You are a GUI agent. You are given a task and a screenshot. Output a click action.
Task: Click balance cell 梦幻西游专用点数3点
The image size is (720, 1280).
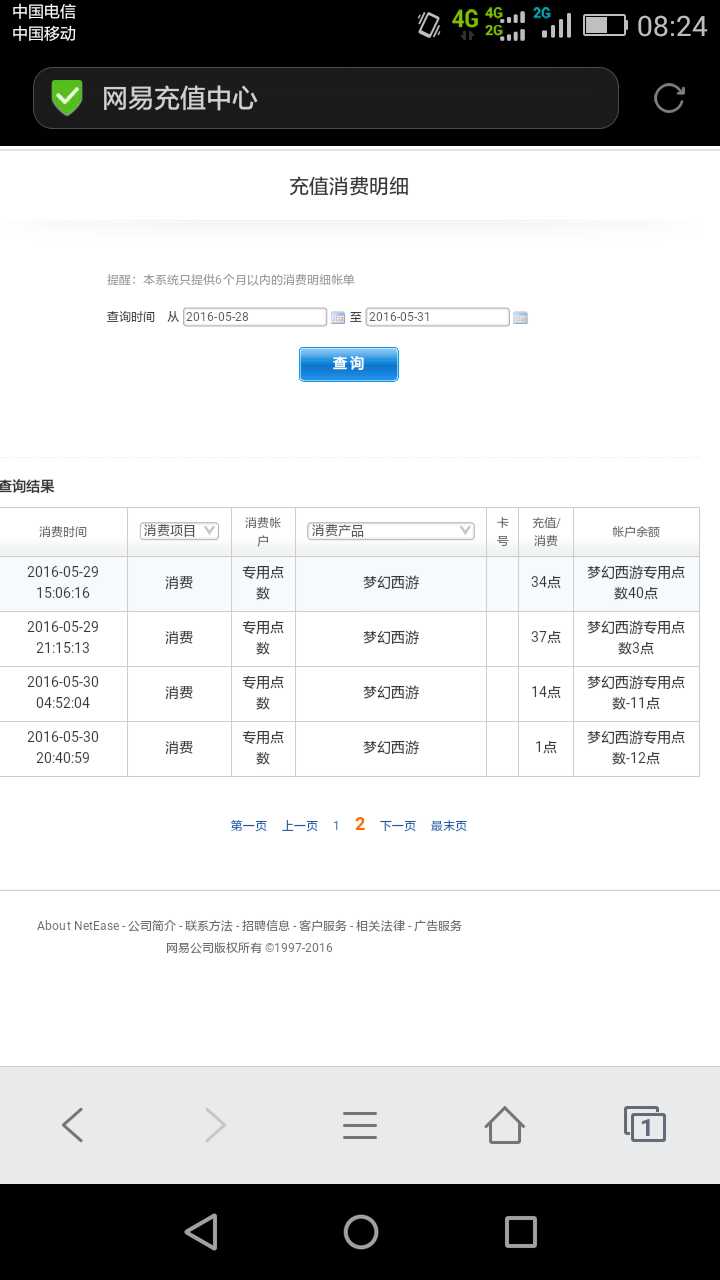tap(636, 638)
